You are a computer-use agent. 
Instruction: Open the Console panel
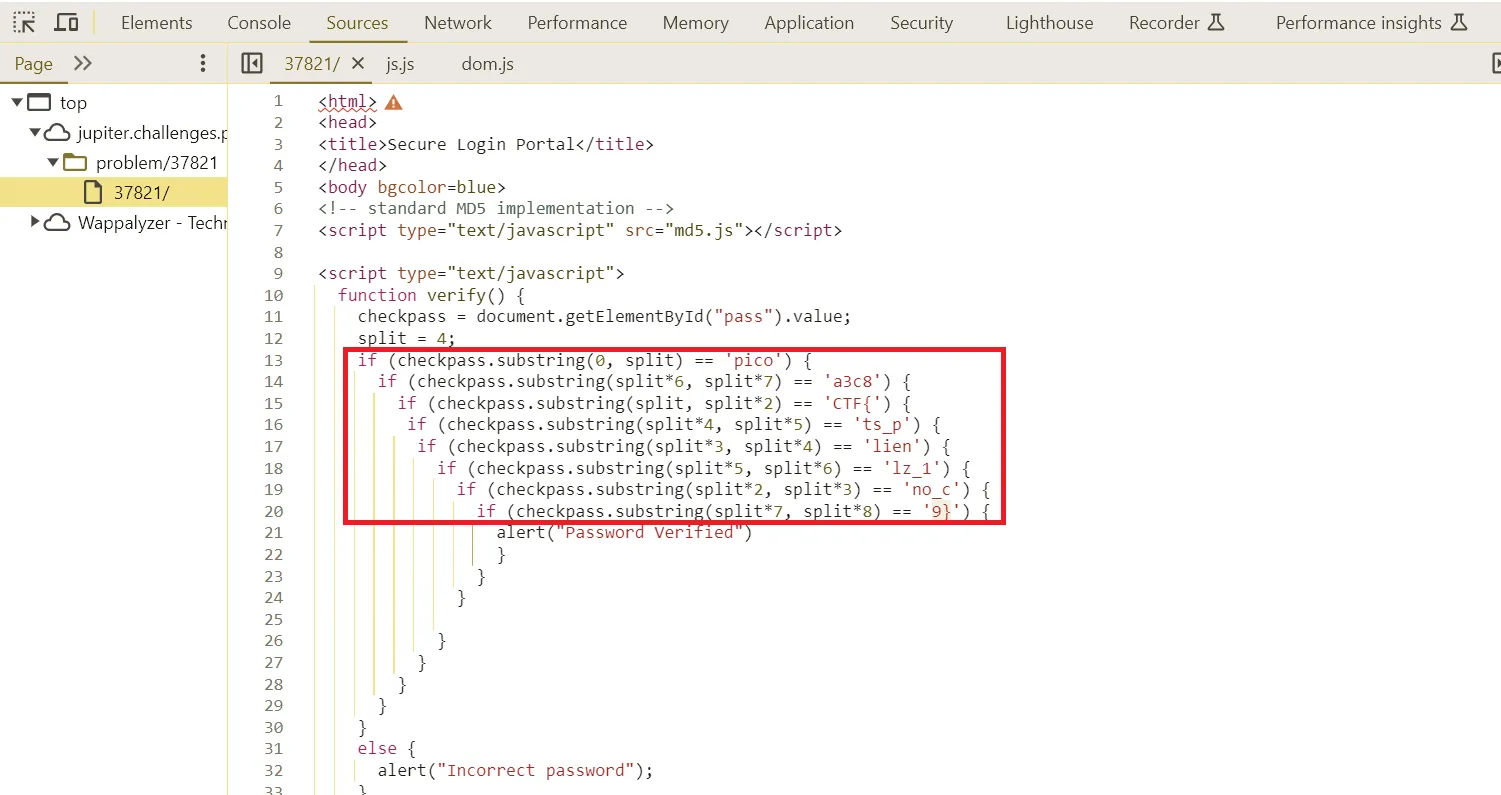(259, 22)
